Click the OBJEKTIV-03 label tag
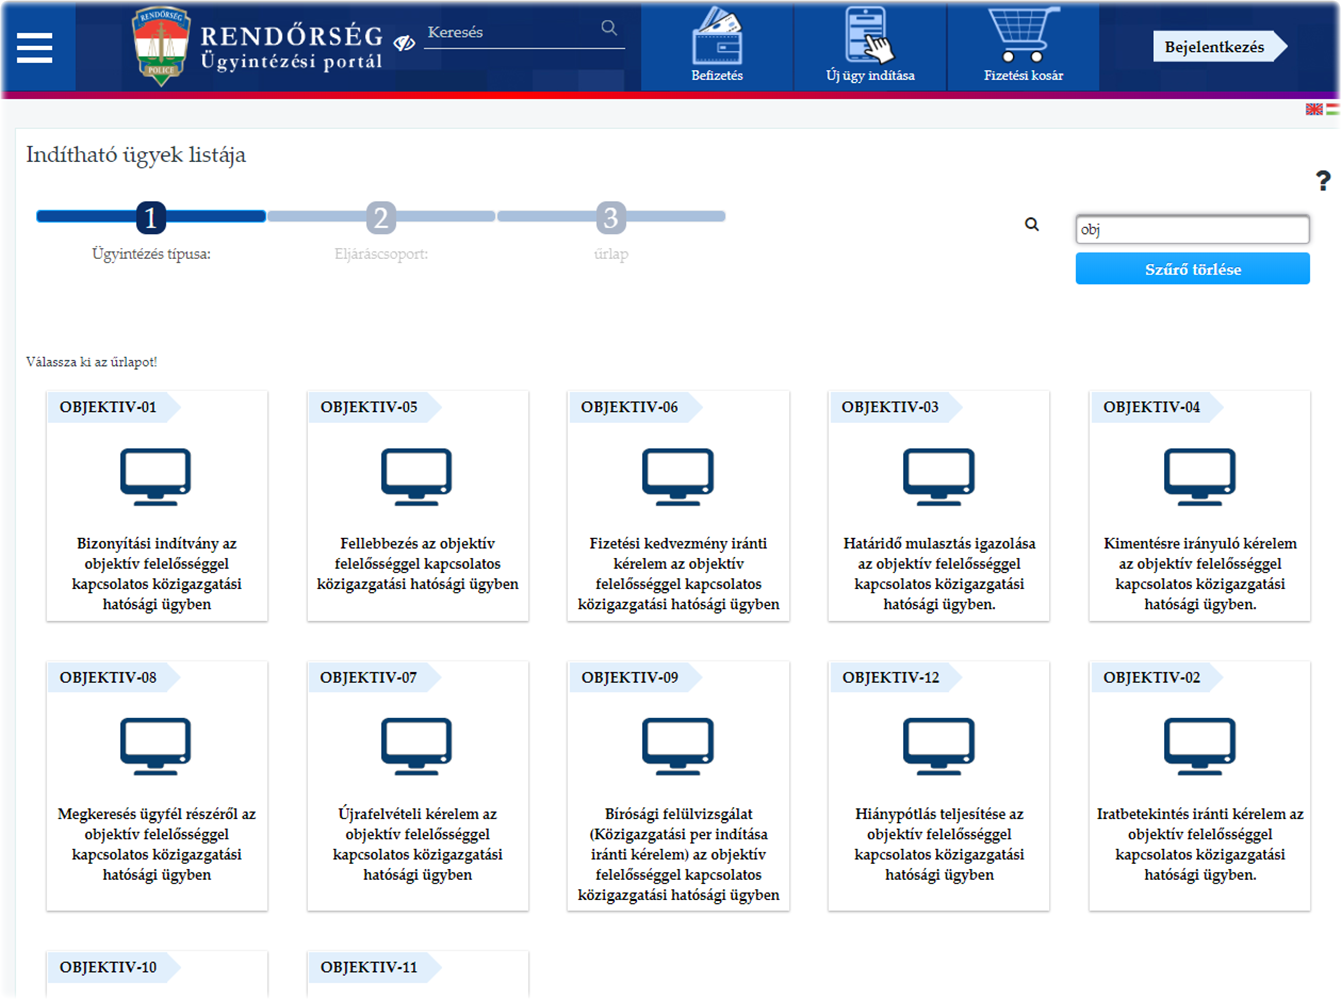Viewport: 1341px width, 999px height. [x=895, y=407]
